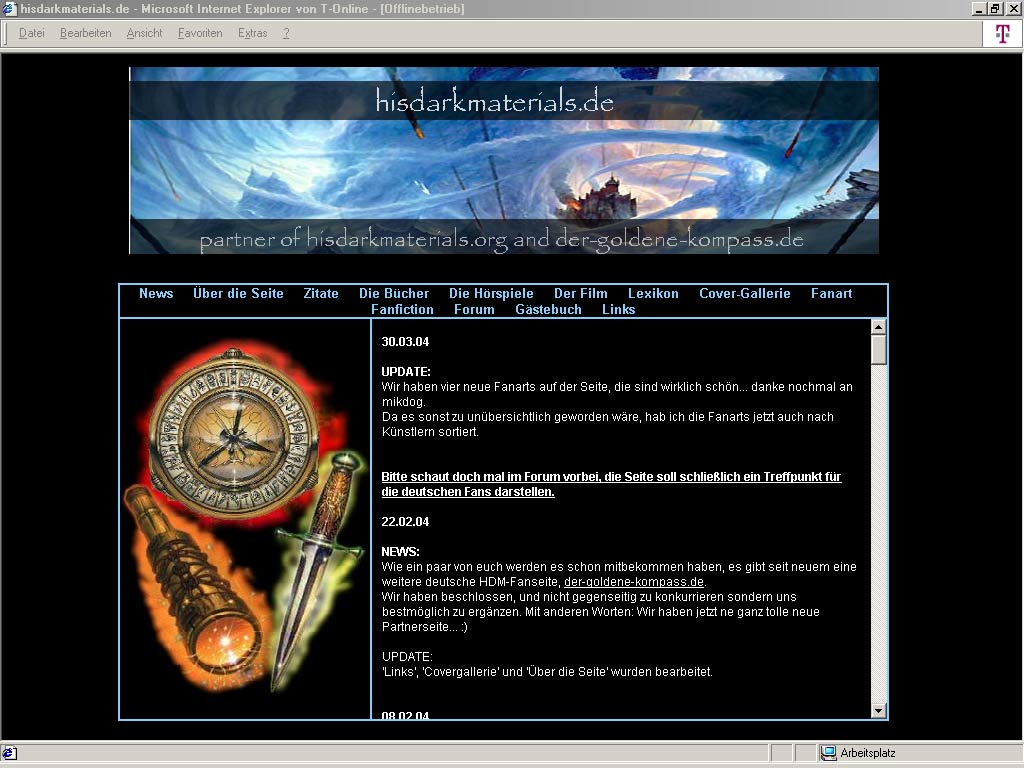This screenshot has width=1024, height=768.
Task: Click the Internet Explorer title bar icon
Action: [9, 8]
